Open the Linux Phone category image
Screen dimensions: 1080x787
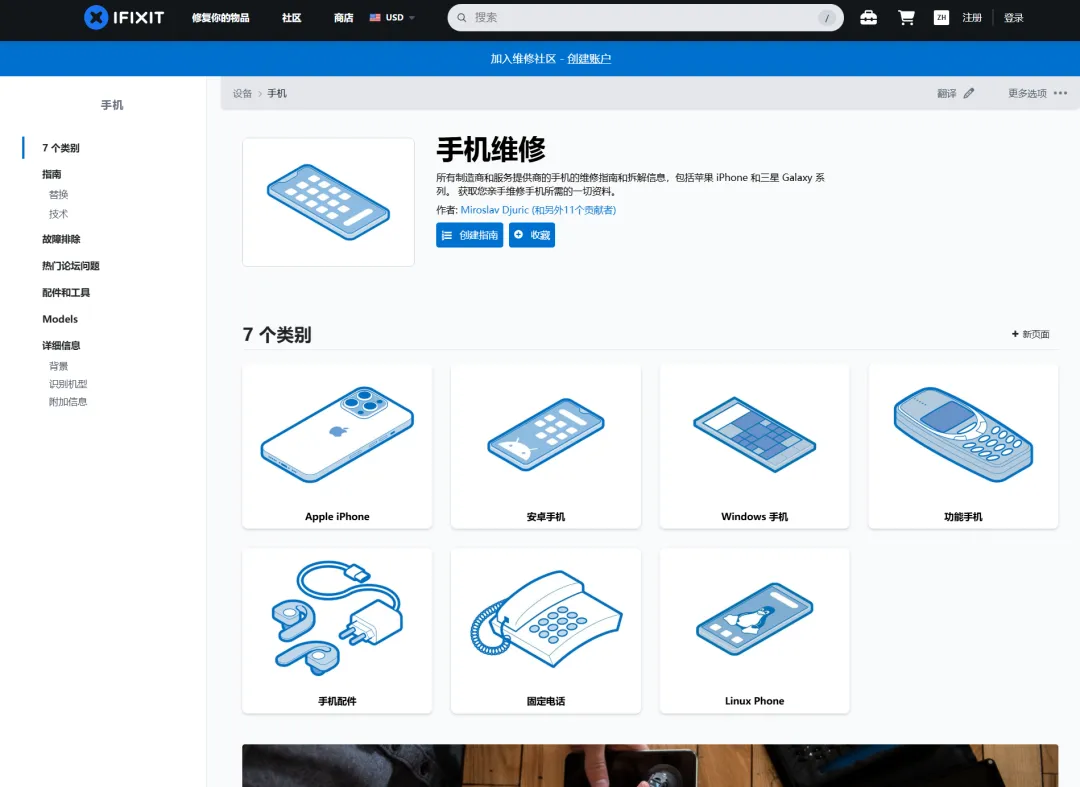[754, 618]
